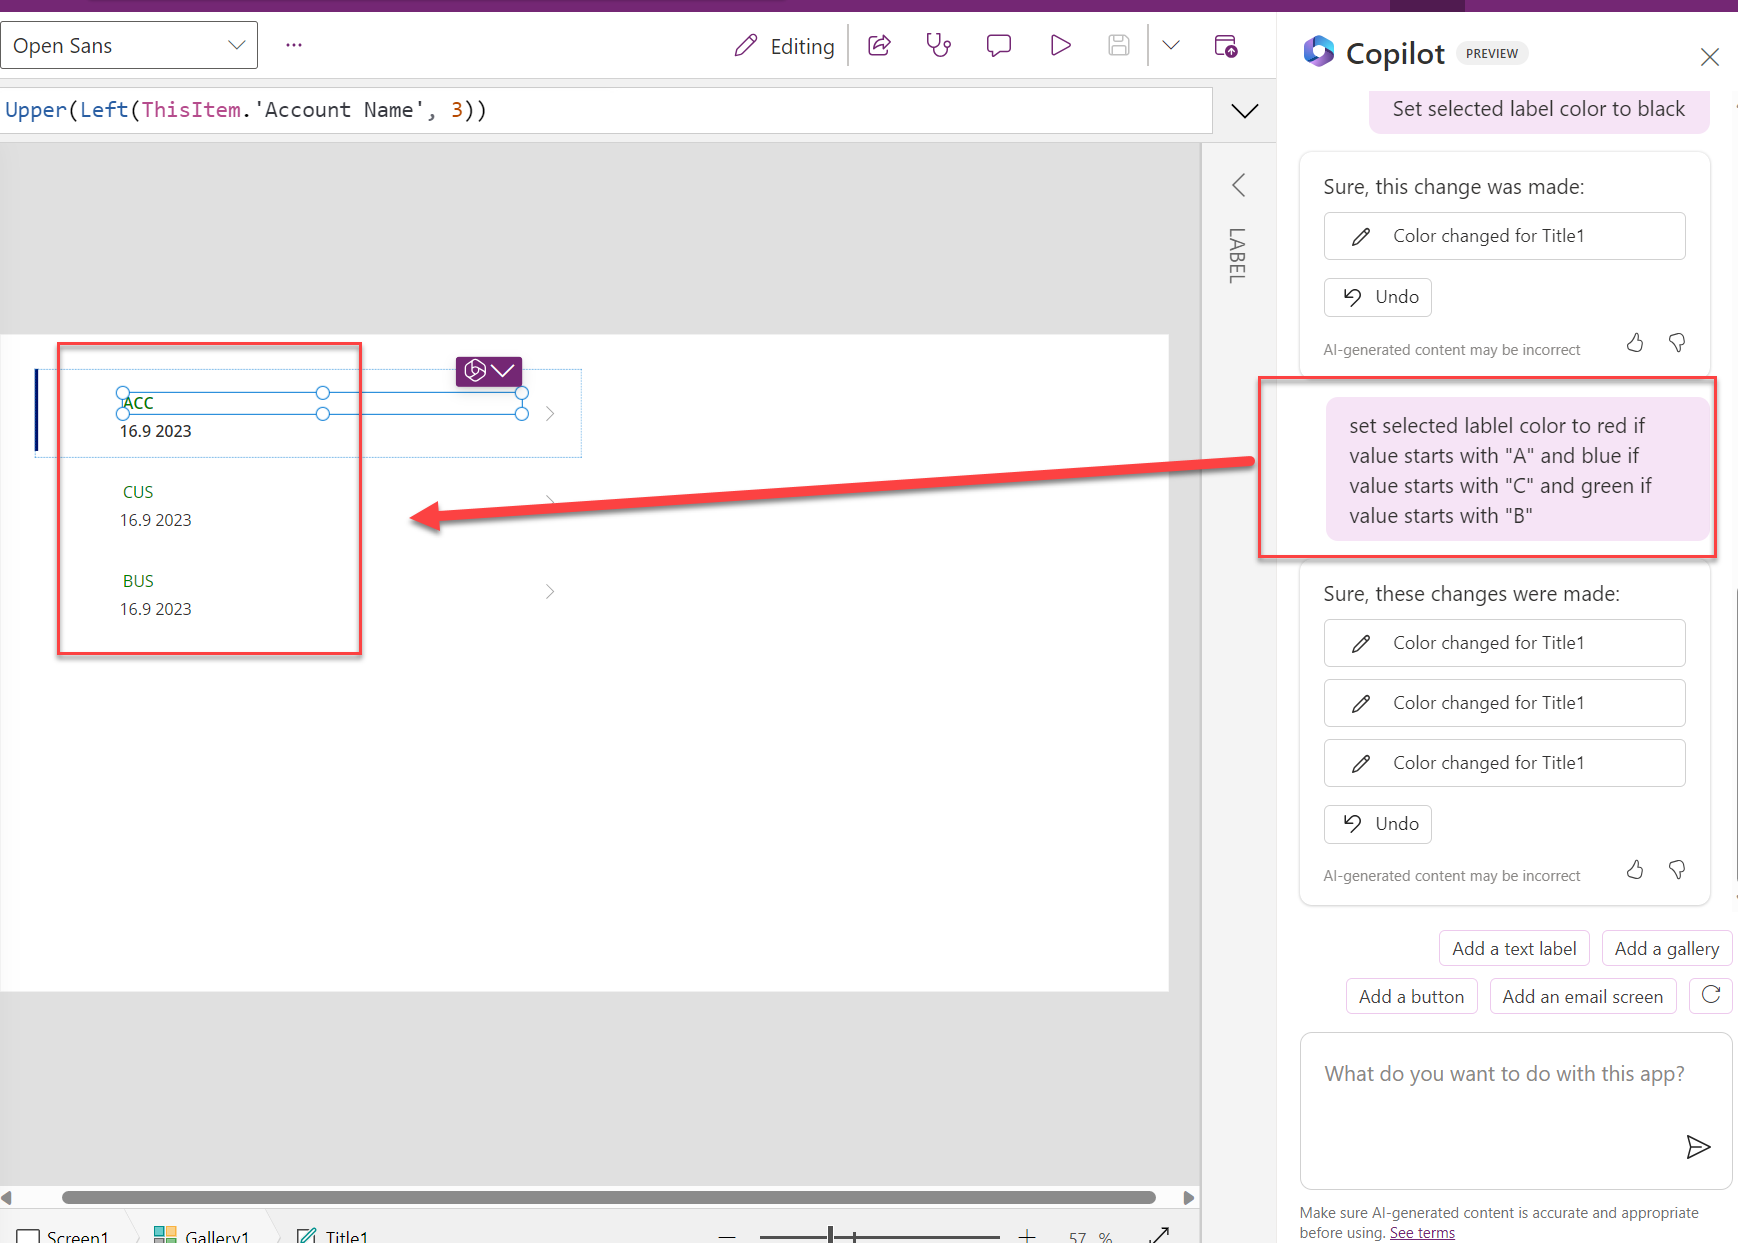Send the Copilot message arrow icon
Screen dimensions: 1738x1243
click(1697, 1146)
